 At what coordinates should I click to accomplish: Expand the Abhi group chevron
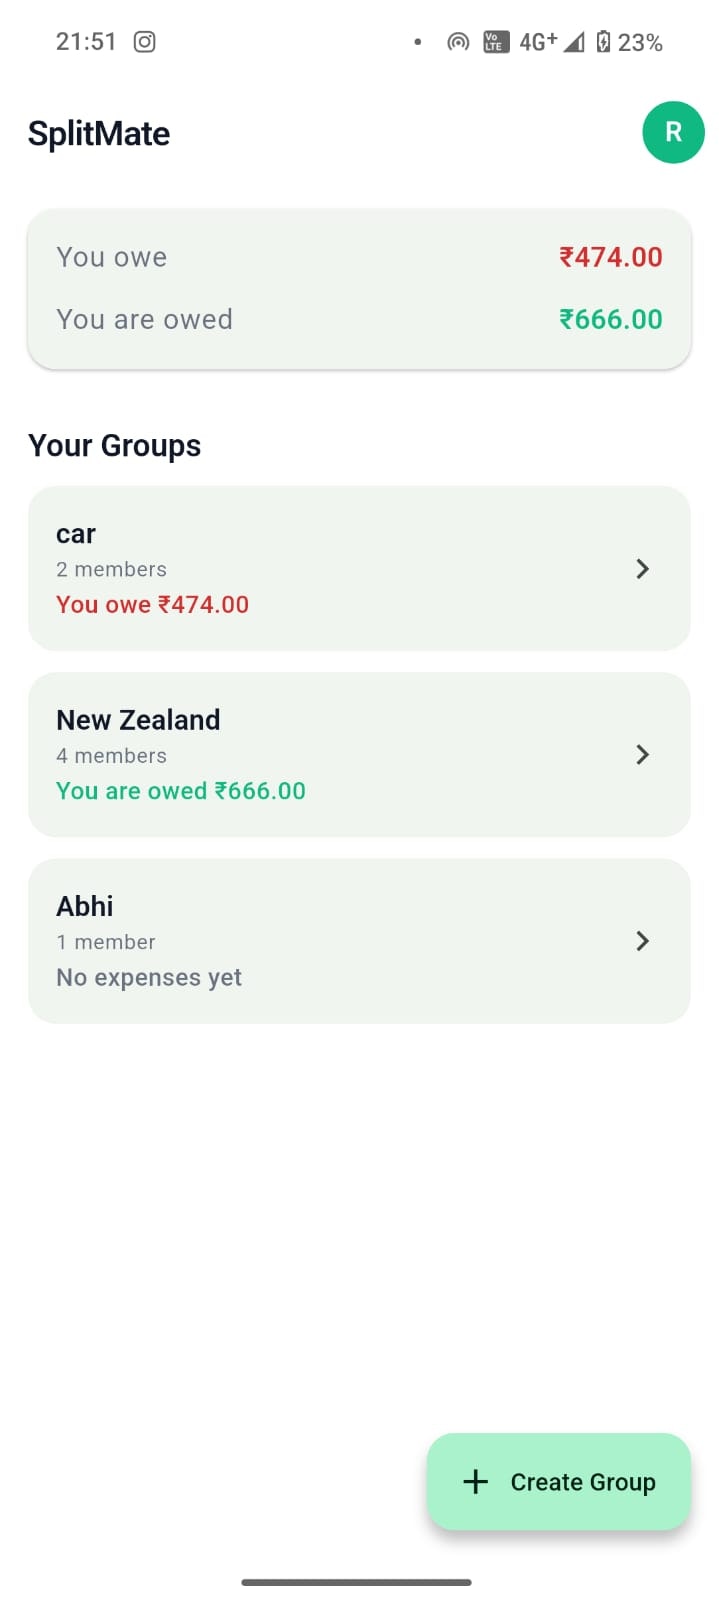642,941
